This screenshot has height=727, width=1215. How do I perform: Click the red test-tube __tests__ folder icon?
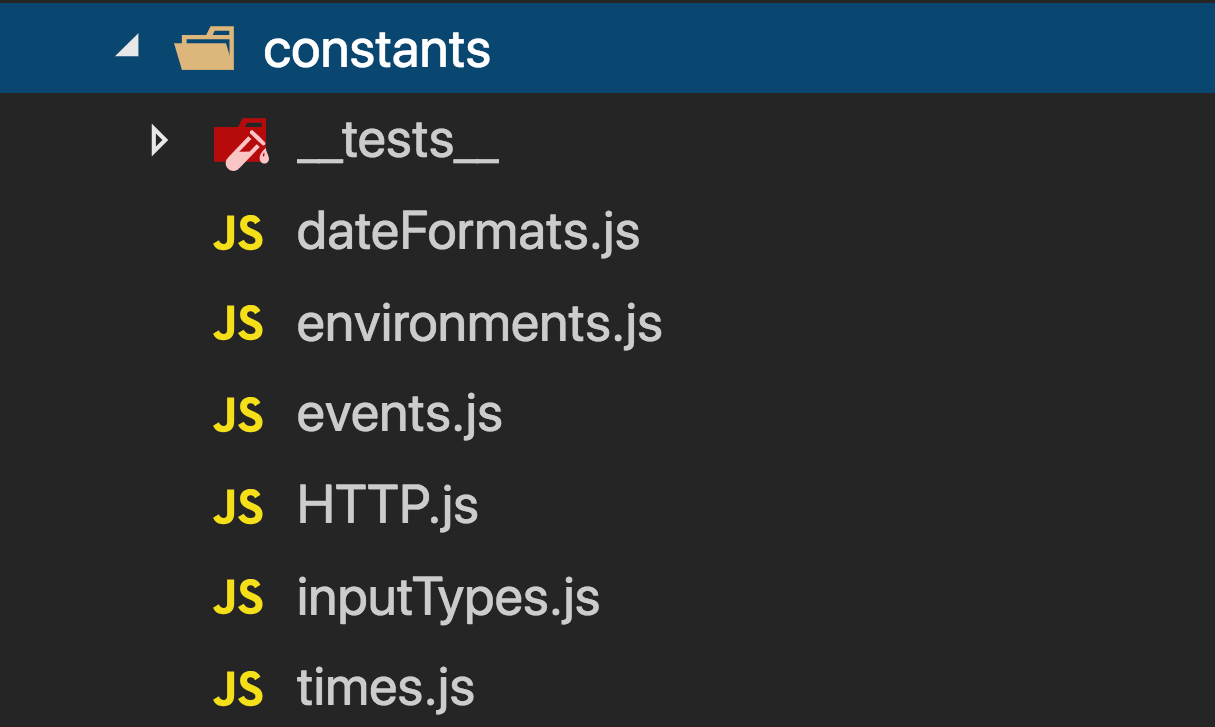coord(241,143)
